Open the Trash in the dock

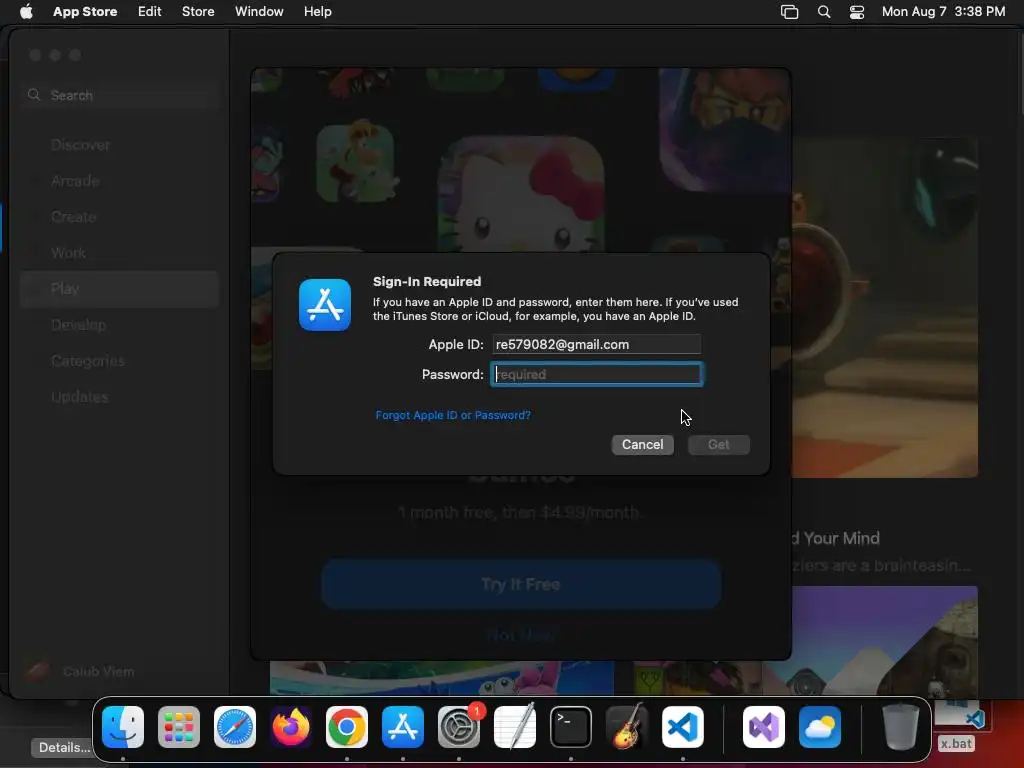901,727
